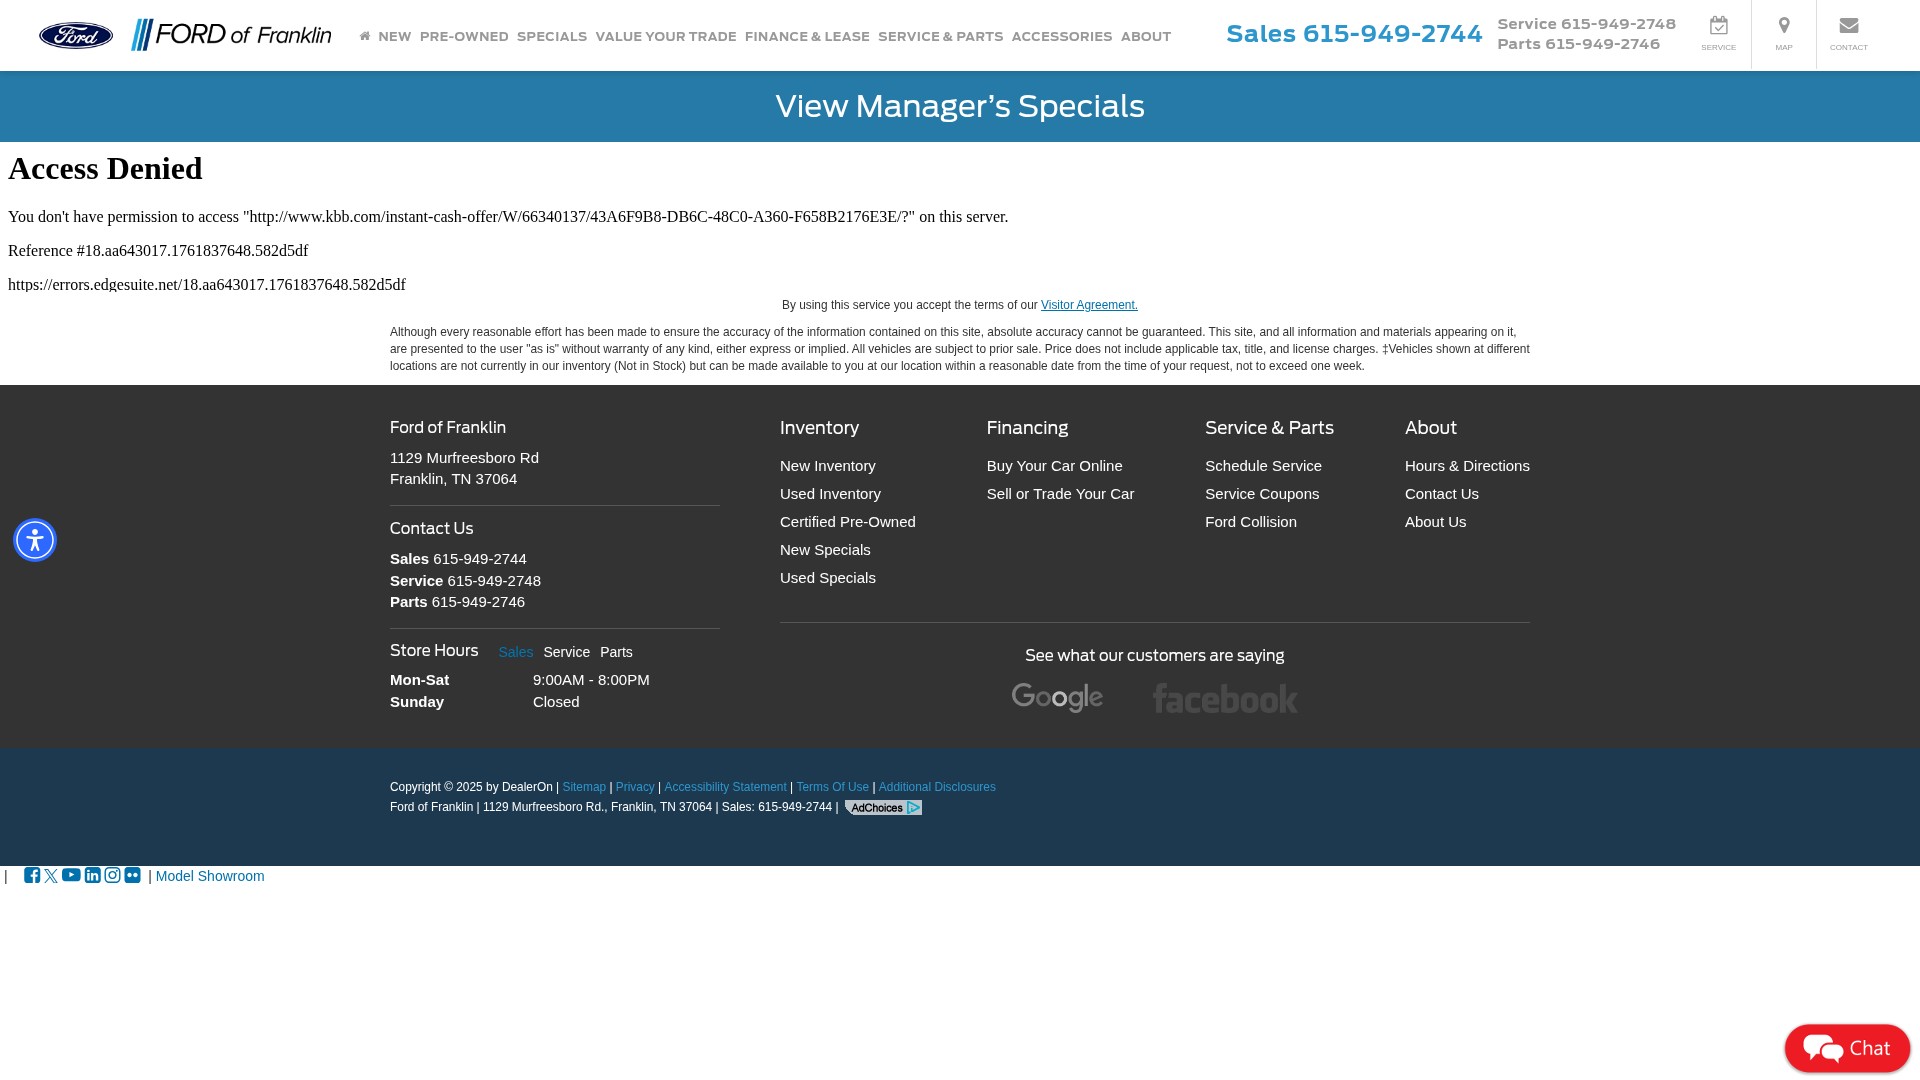Call Service 615-949-2748 in header

(1587, 24)
